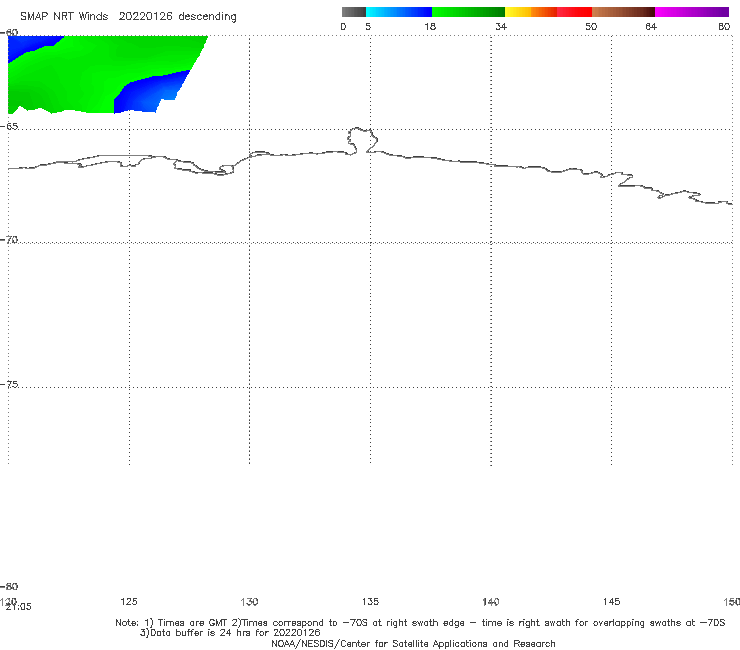Viewport: 740px width, 650px height.
Task: Click the 'NOAA/NESDIS/Center for Satellite Applications and Research' credit
Action: click(413, 643)
